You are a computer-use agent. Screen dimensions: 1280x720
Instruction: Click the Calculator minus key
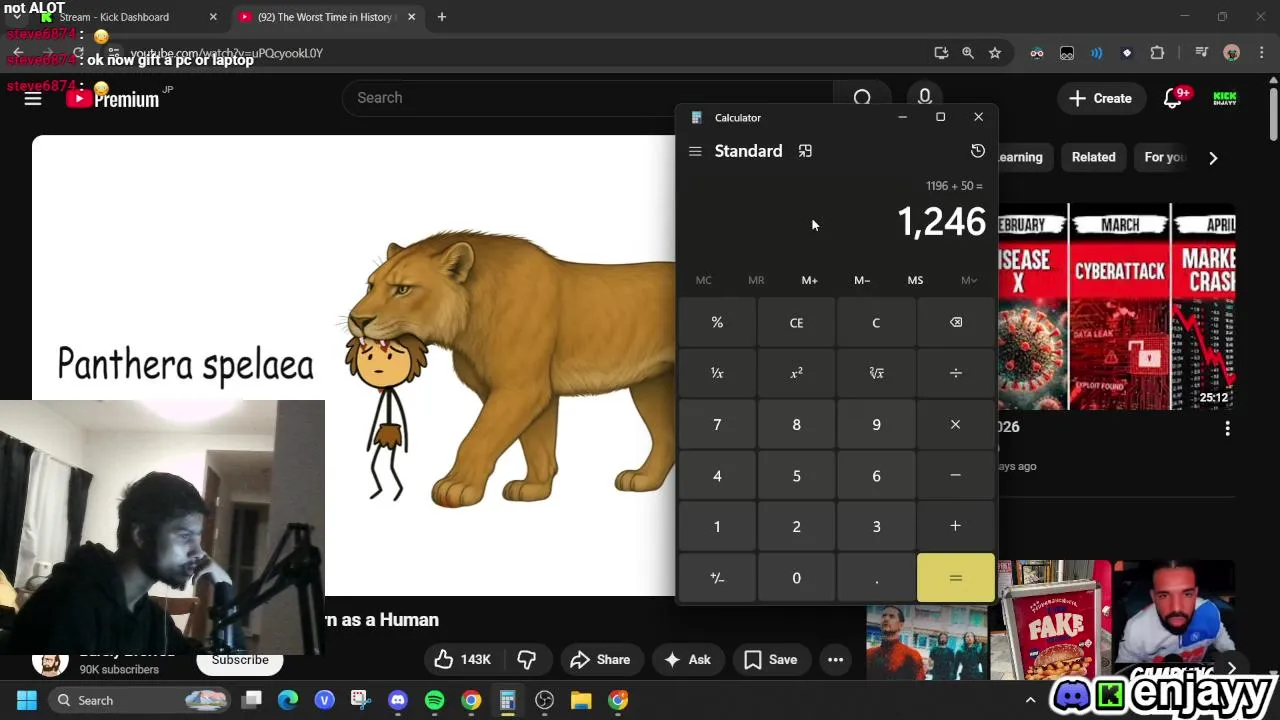[956, 476]
